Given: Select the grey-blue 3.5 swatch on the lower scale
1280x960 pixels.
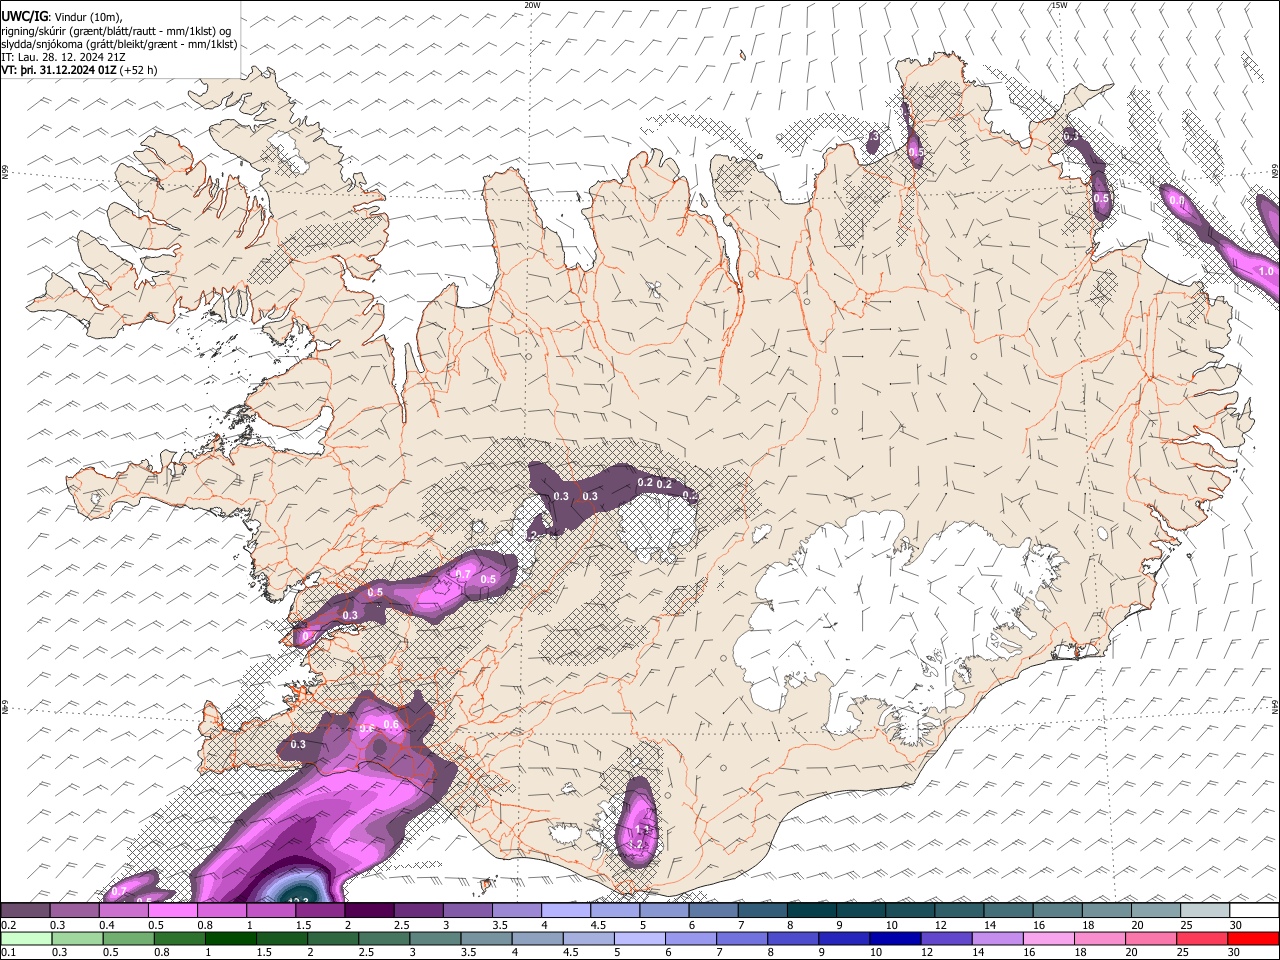Looking at the screenshot, I should point(485,938).
